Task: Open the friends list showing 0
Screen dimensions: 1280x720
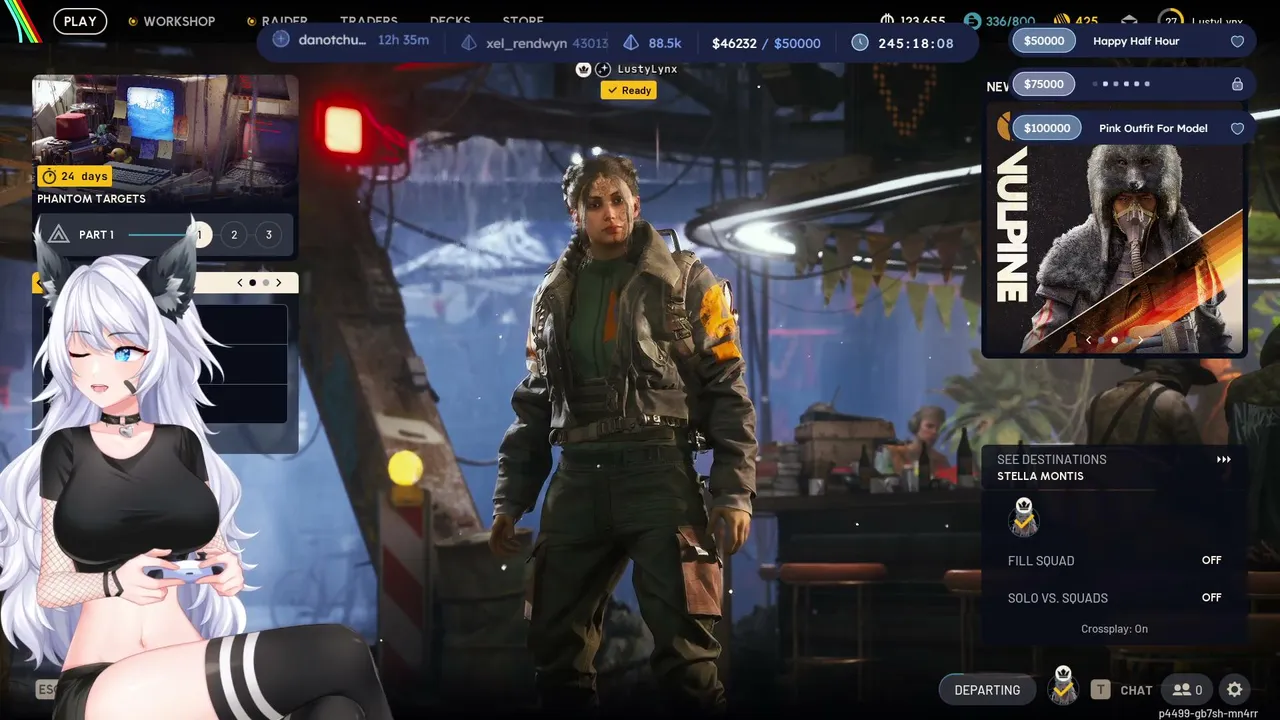Action: click(1187, 689)
